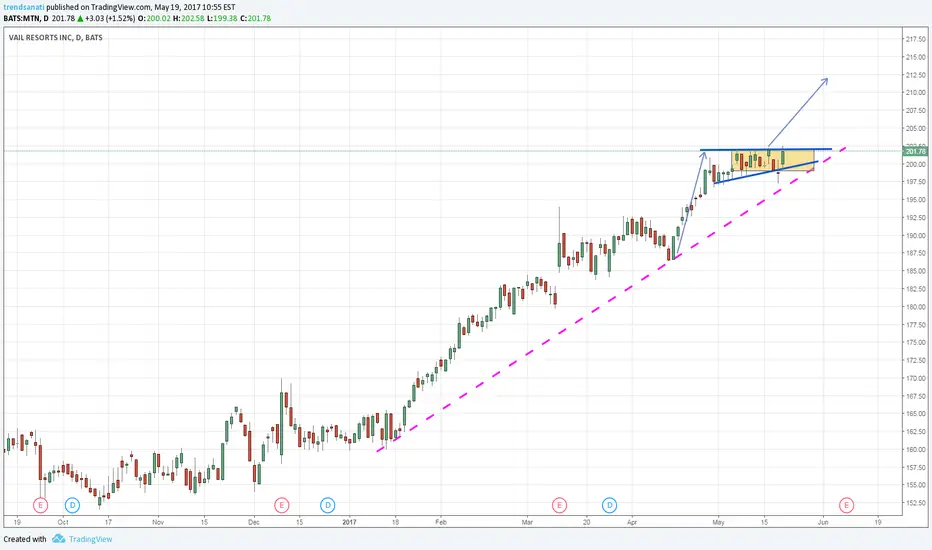Click the Jun date axis label

coord(823,523)
